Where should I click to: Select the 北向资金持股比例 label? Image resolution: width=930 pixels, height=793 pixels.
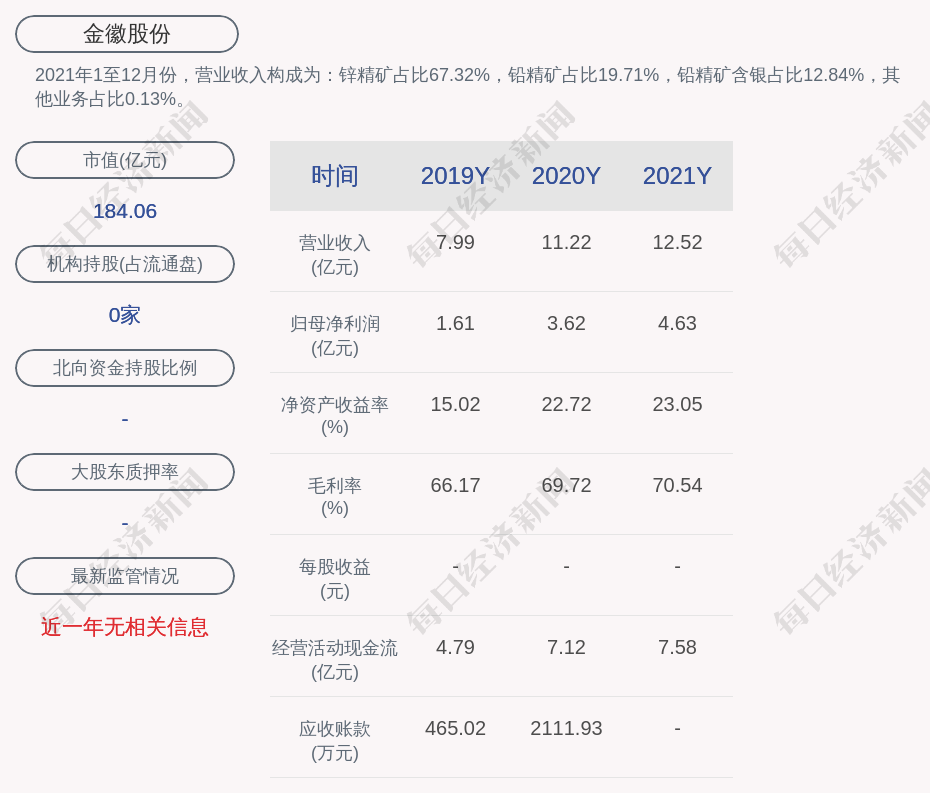(x=125, y=368)
